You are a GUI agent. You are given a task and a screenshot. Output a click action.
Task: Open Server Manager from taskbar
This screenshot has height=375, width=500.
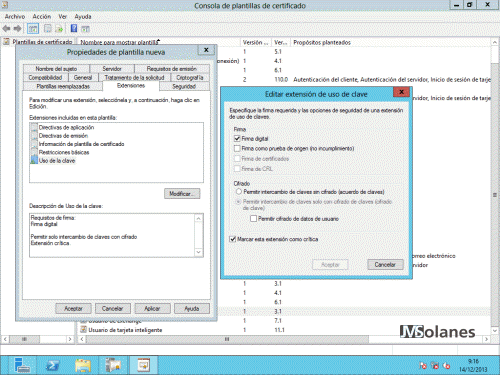point(22,366)
